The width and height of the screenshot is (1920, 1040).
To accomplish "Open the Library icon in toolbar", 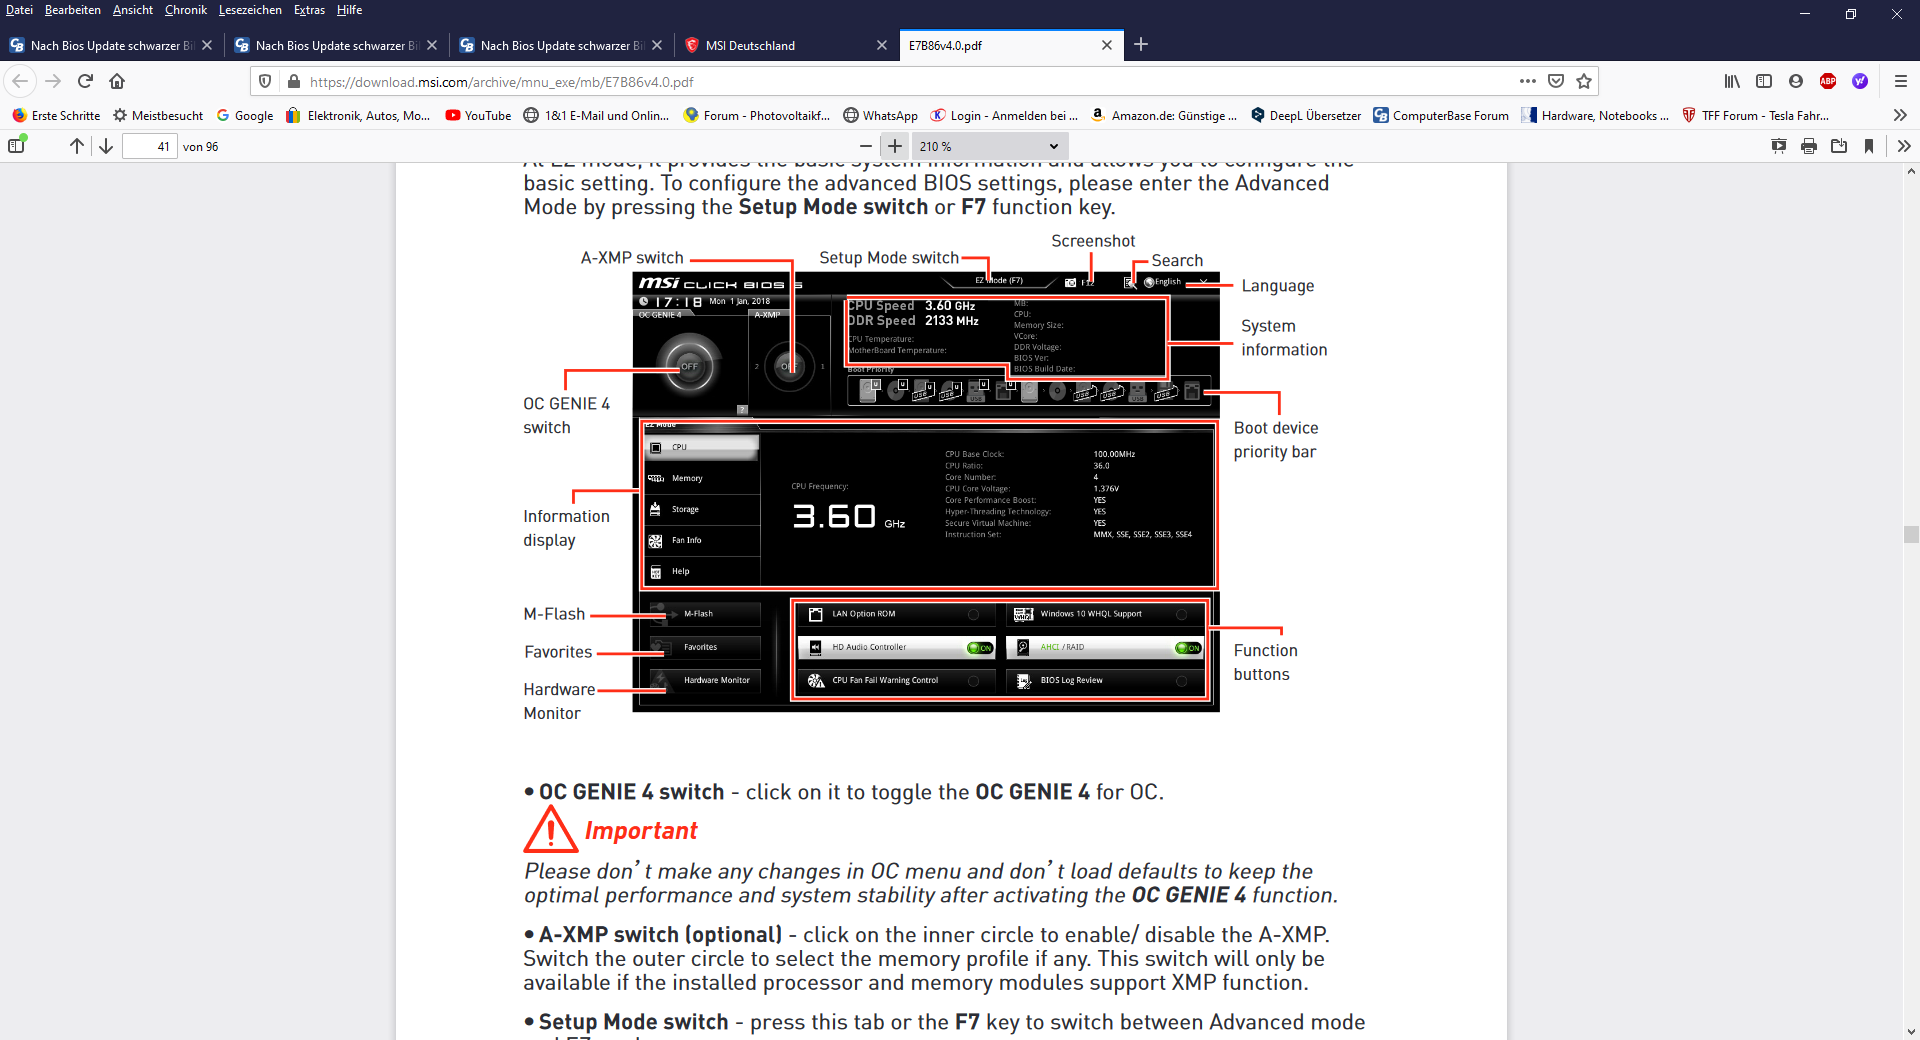I will (1732, 81).
